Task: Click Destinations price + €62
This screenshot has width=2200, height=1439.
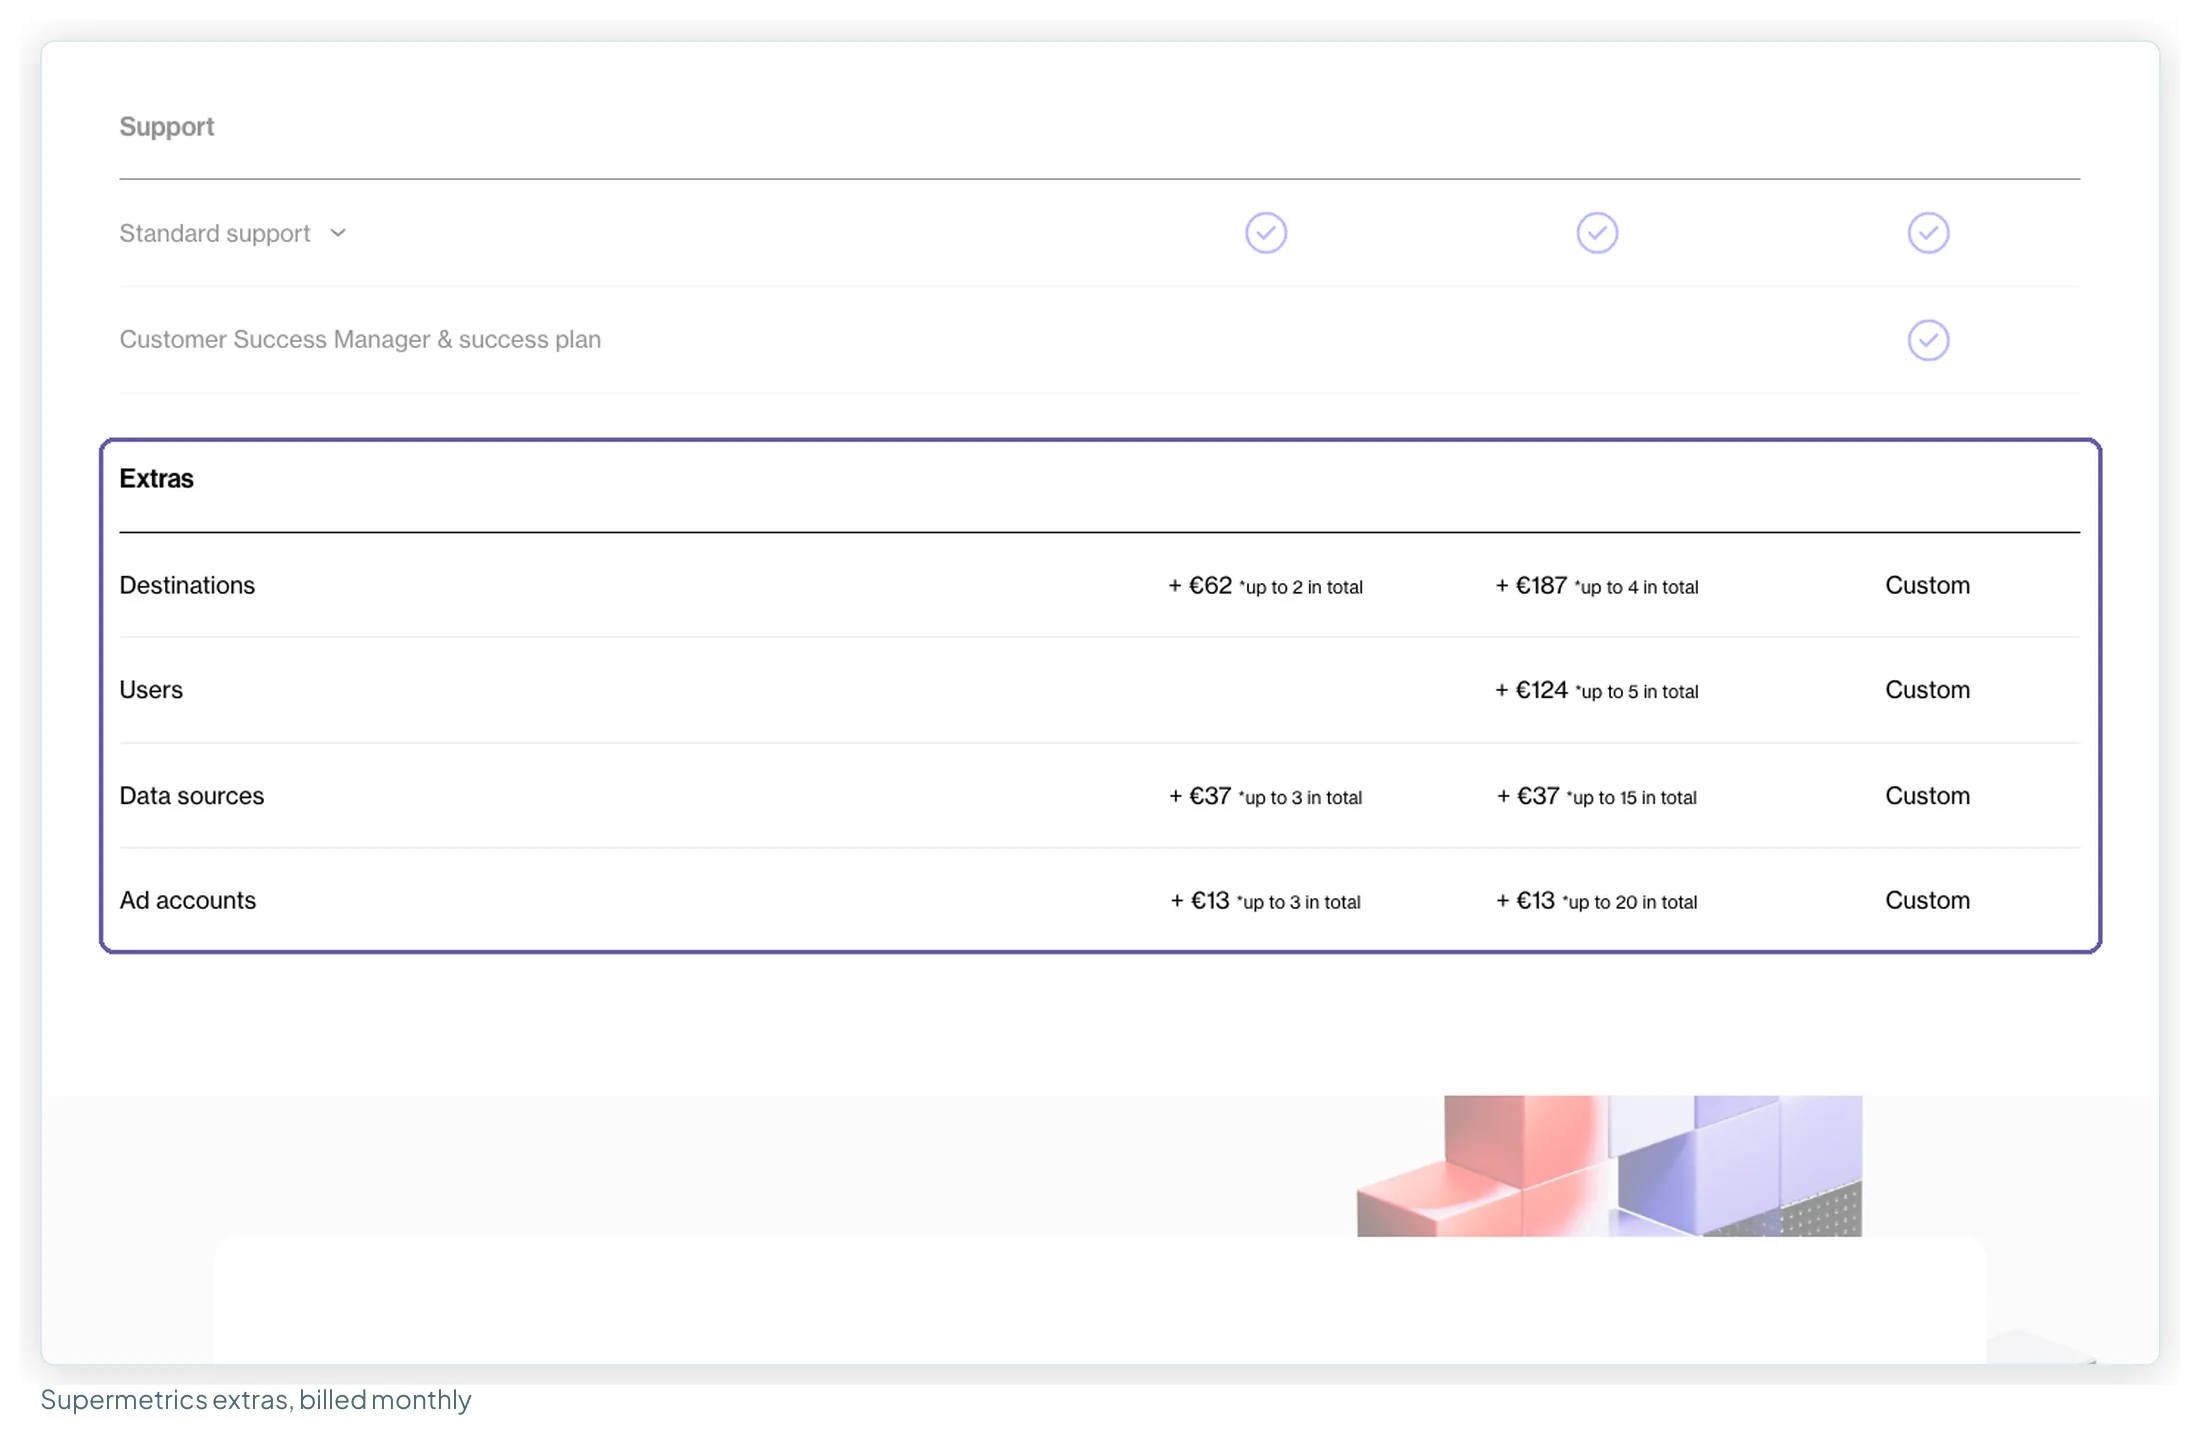Action: tap(1265, 586)
